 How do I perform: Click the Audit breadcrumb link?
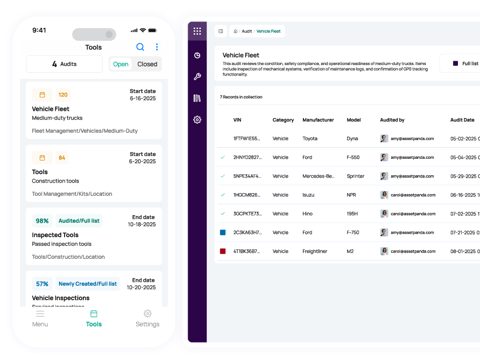247,31
